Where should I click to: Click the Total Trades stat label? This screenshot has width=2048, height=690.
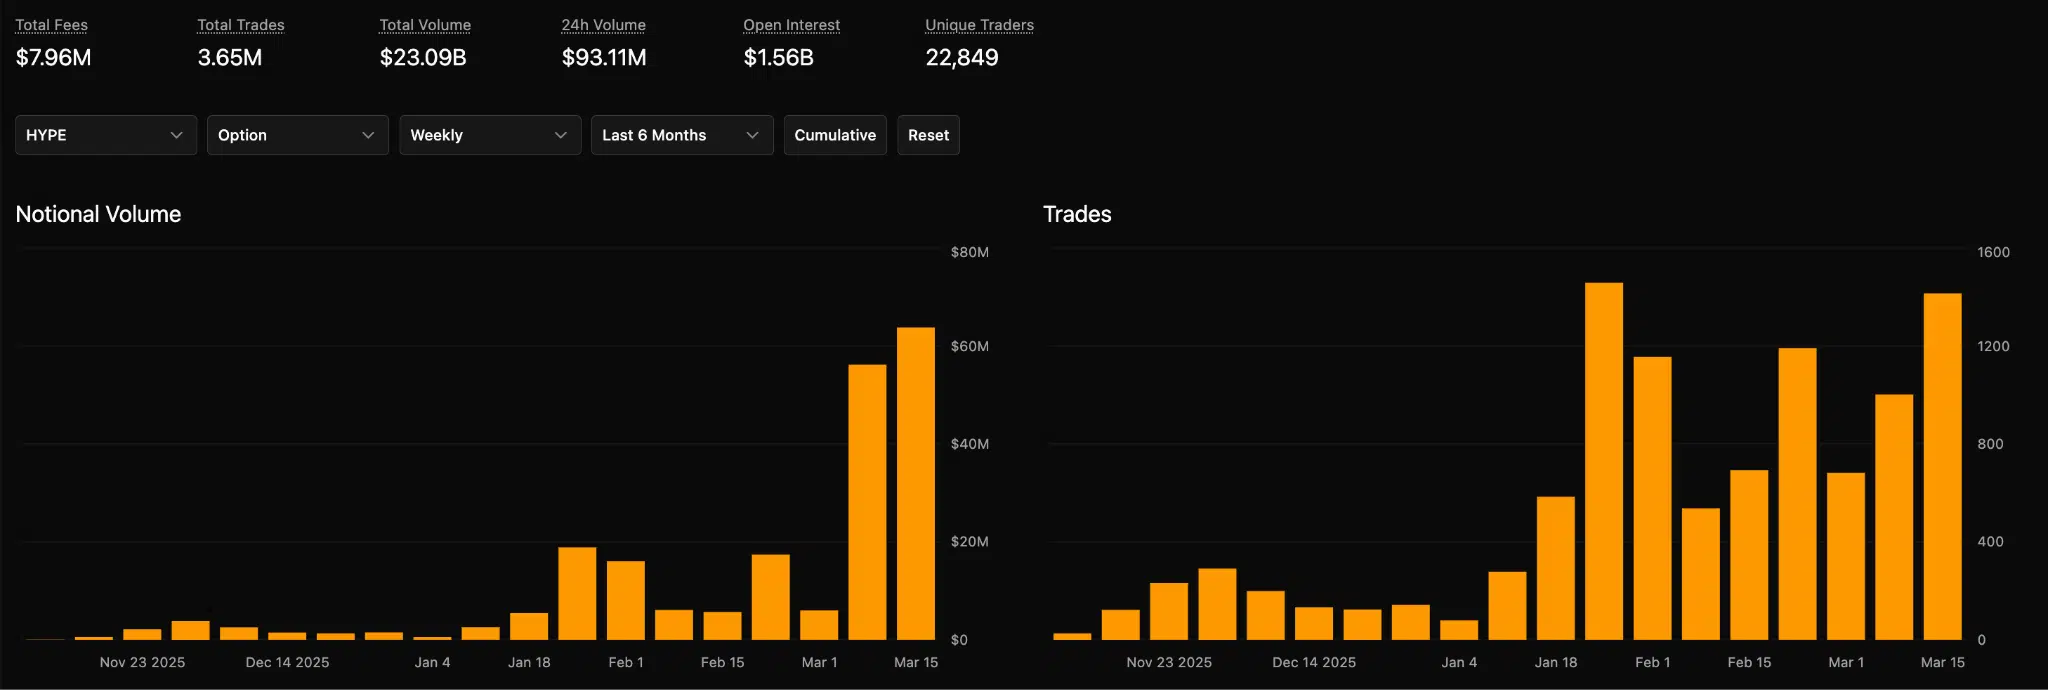coord(241,25)
